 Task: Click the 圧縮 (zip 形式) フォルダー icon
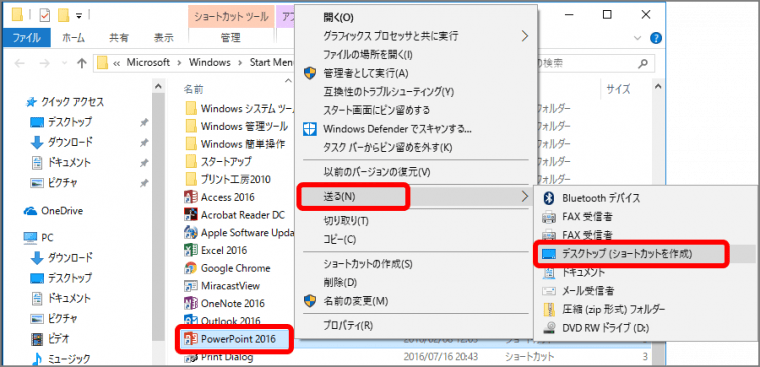[x=549, y=309]
